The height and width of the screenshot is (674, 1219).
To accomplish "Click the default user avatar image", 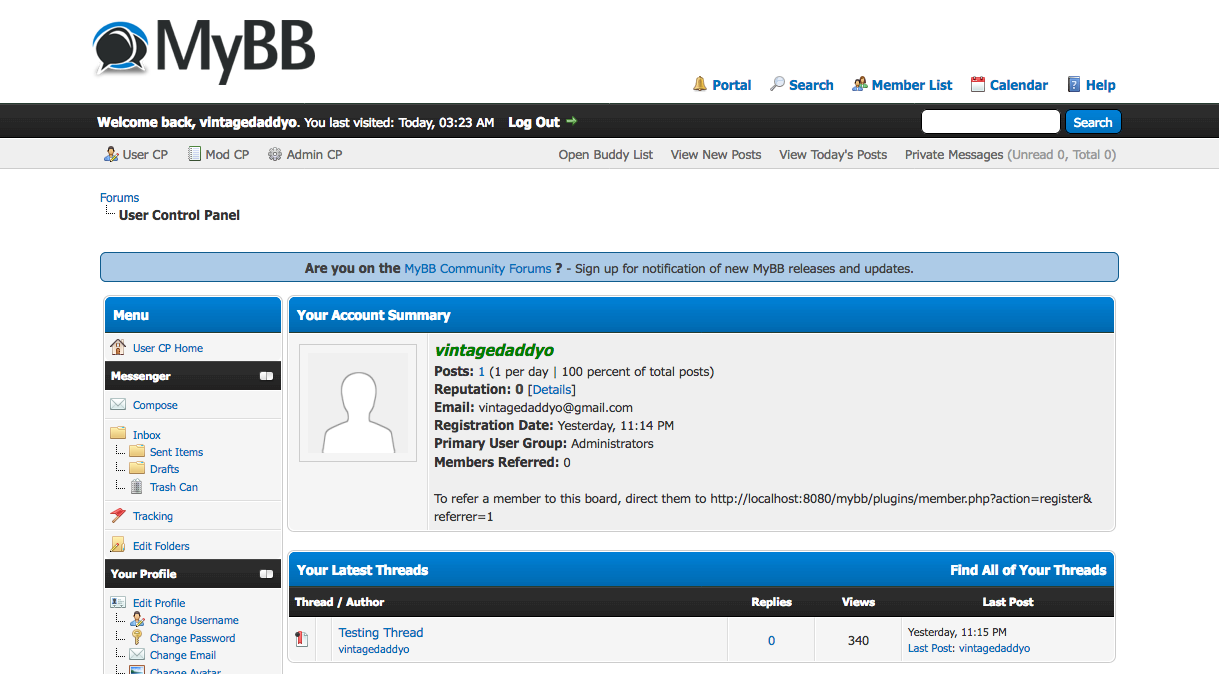I will (x=358, y=403).
